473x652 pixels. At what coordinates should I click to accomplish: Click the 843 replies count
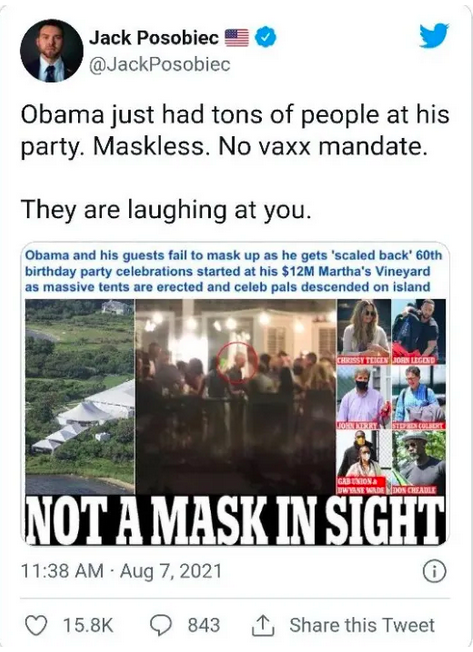(204, 625)
